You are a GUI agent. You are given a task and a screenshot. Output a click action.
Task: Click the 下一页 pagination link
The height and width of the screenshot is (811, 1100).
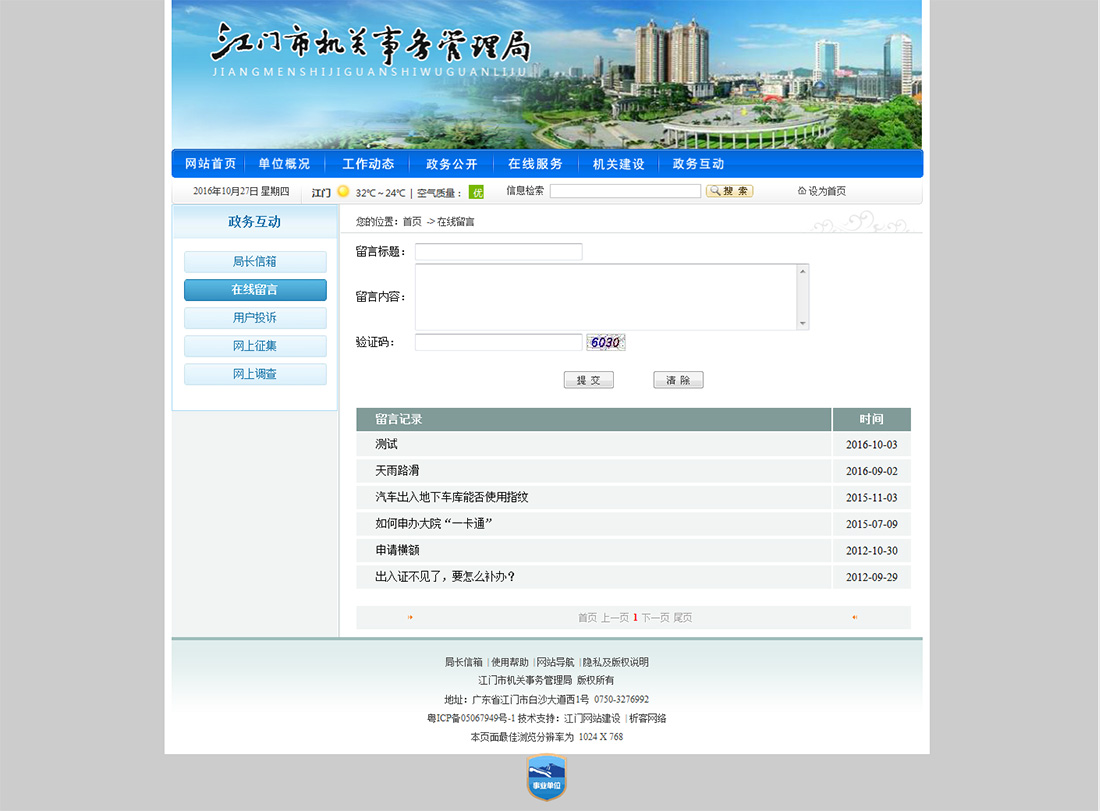[x=655, y=618]
